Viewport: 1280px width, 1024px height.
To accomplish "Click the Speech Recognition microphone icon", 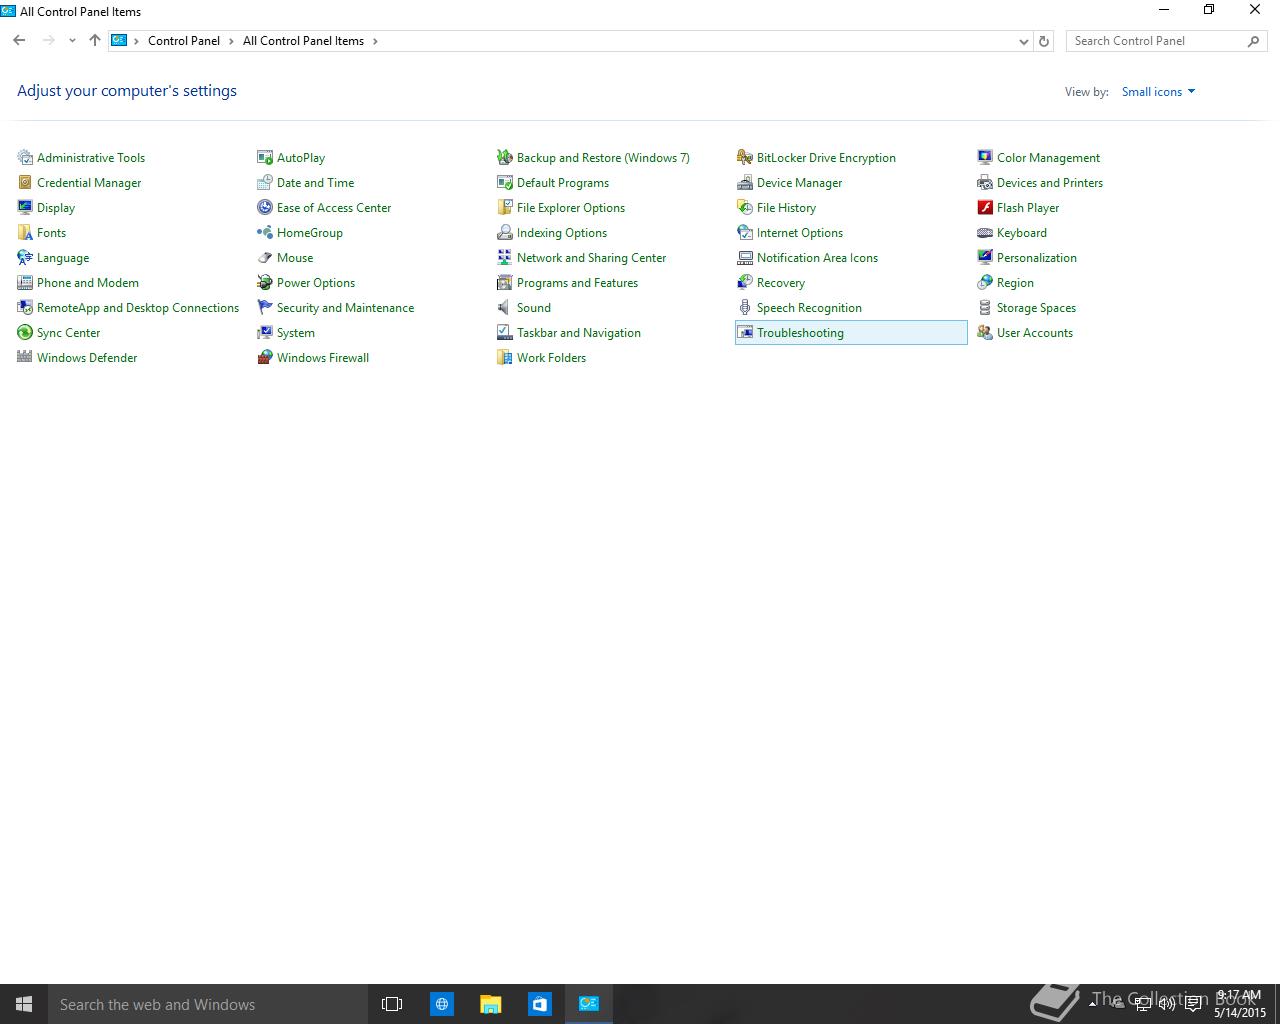I will click(x=745, y=307).
